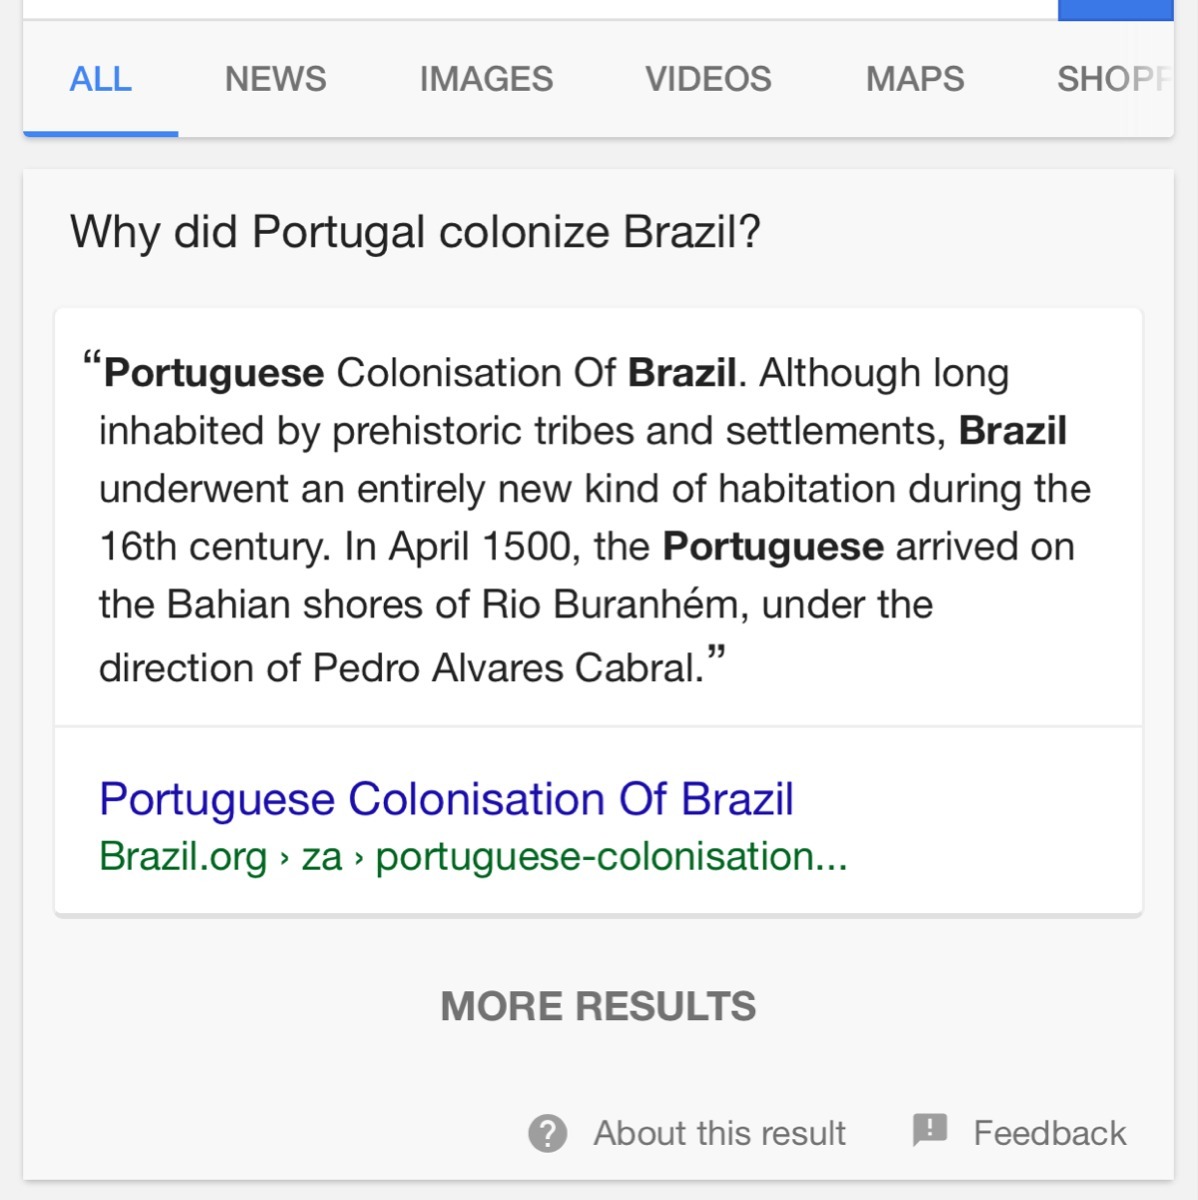
Task: Click the search input field at top
Action: pyautogui.click(x=540, y=8)
